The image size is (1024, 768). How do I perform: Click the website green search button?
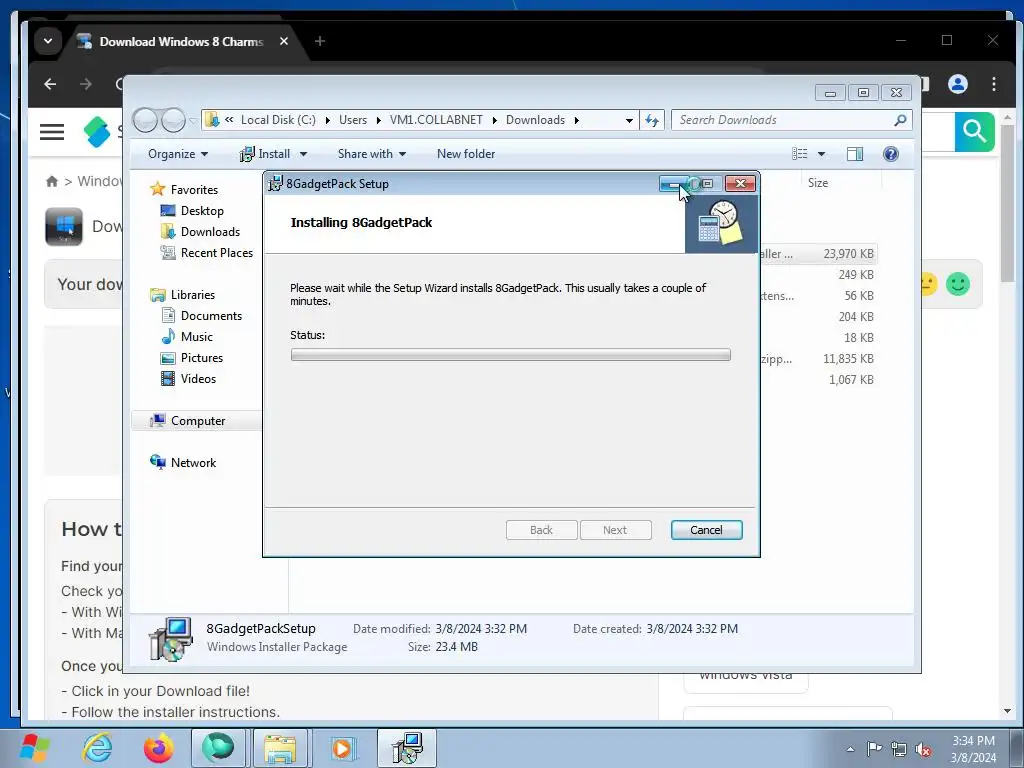974,131
